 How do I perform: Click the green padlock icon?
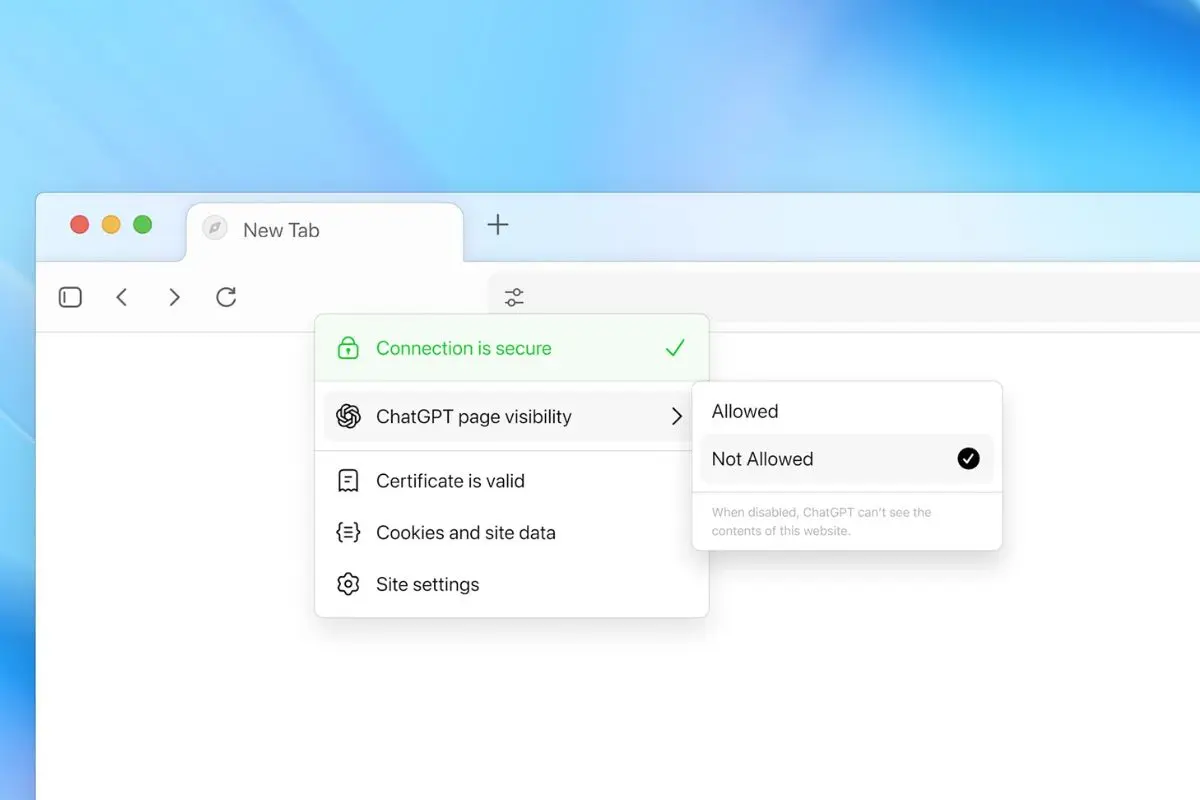coord(348,348)
